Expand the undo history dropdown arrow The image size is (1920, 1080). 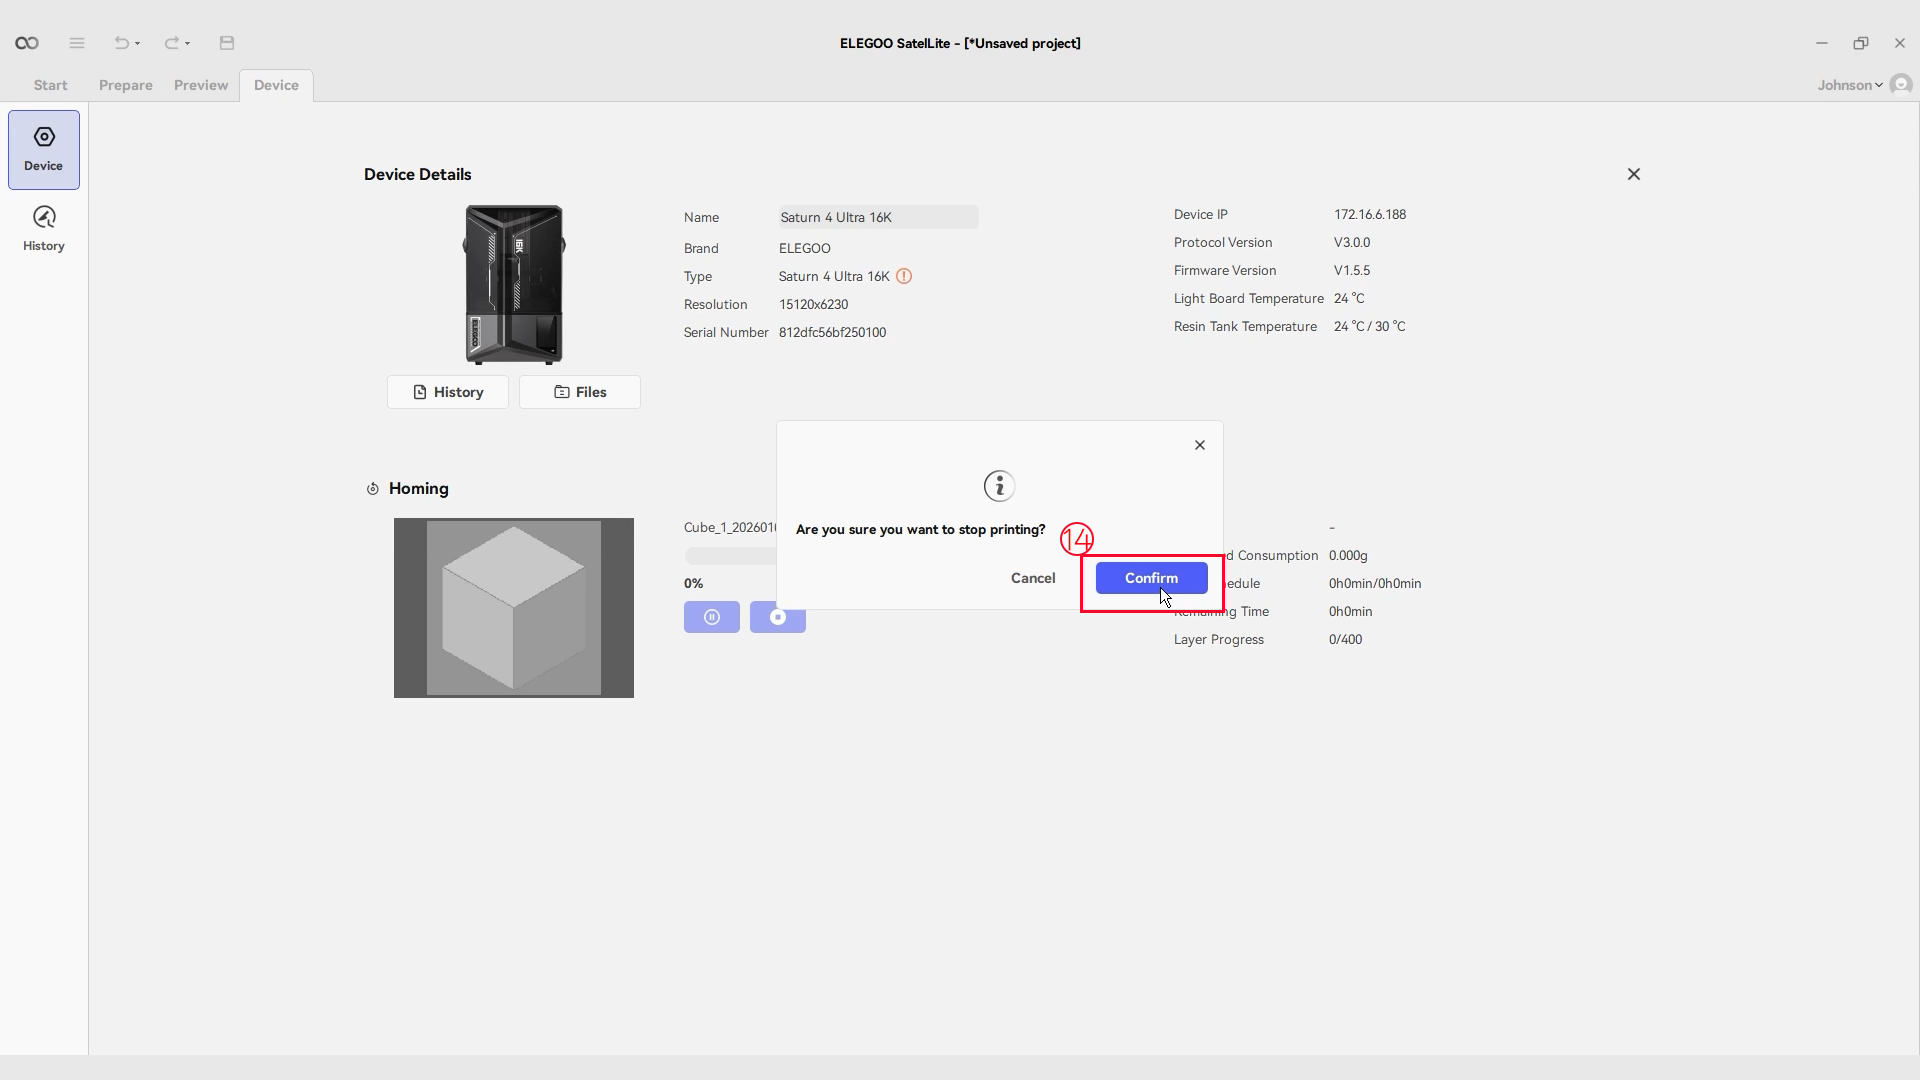(x=138, y=44)
